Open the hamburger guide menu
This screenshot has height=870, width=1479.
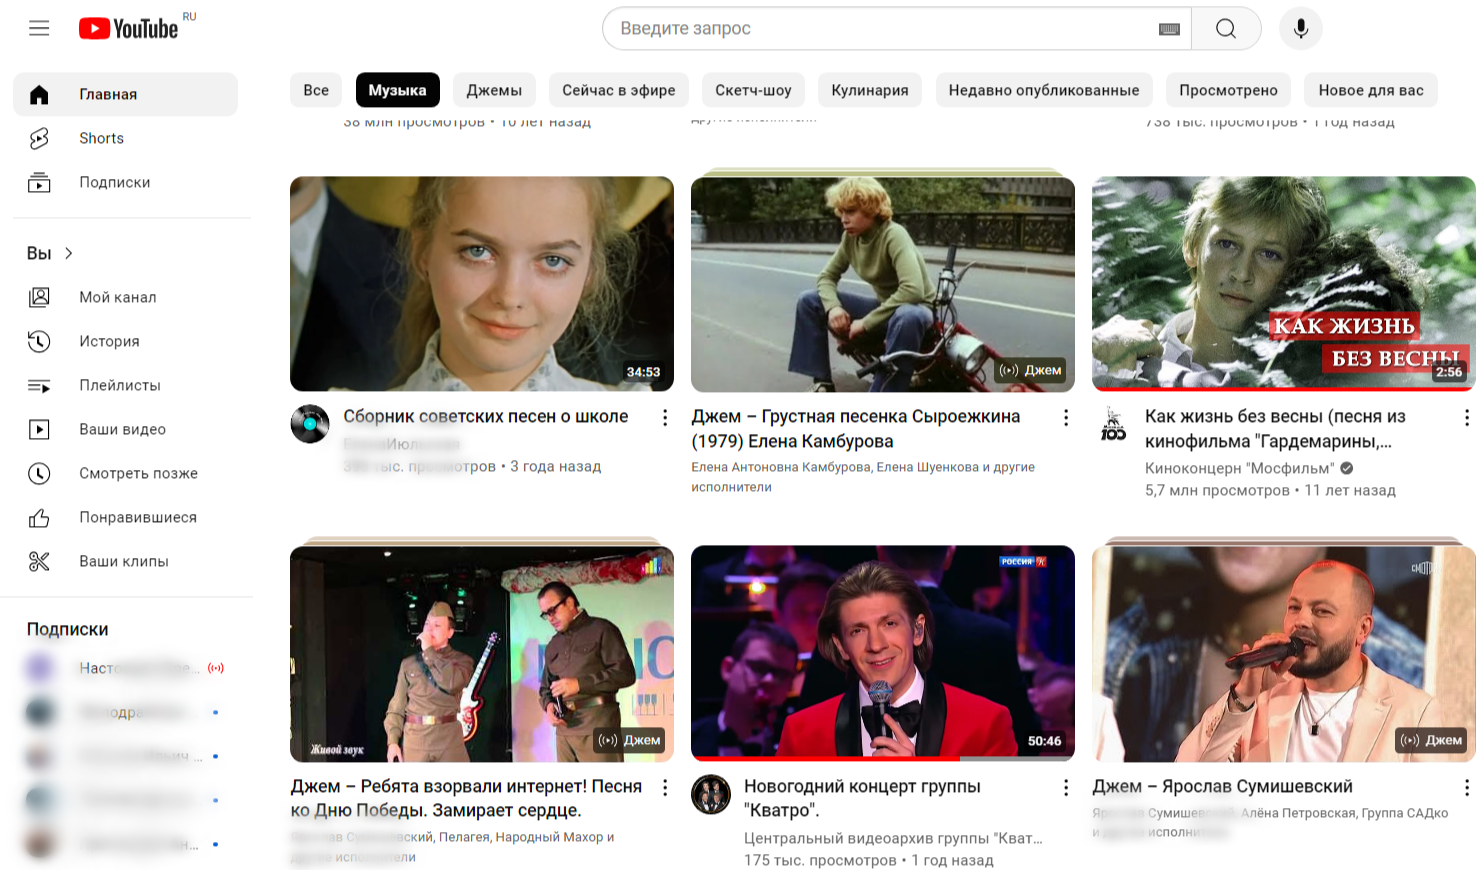coord(39,28)
